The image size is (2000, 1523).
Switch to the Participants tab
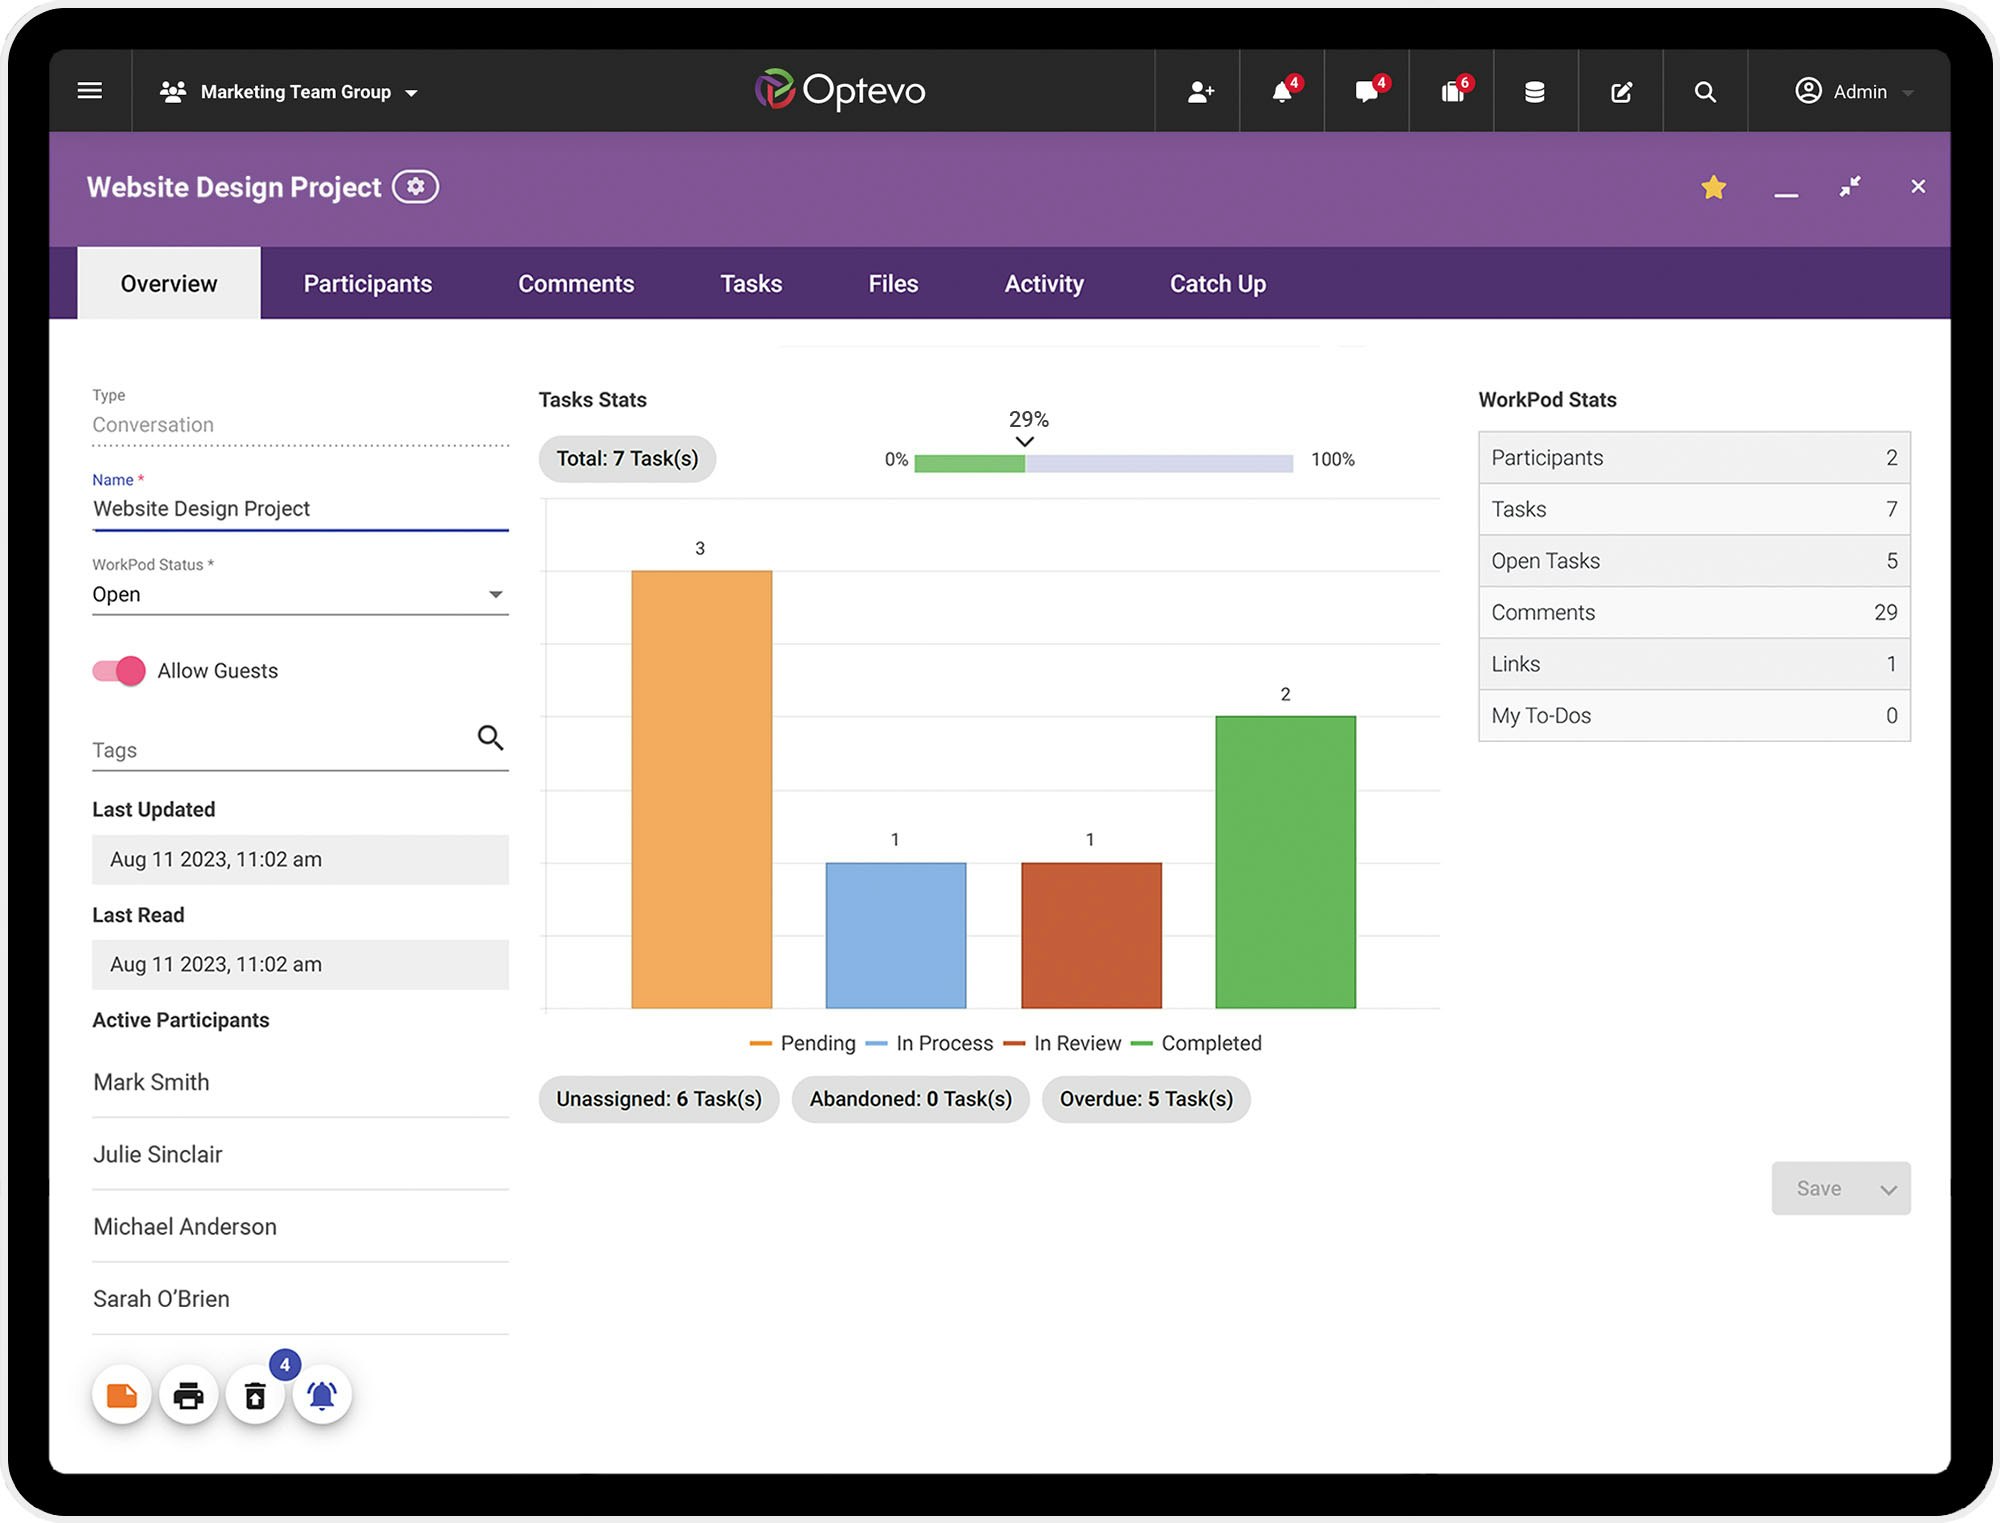[367, 284]
